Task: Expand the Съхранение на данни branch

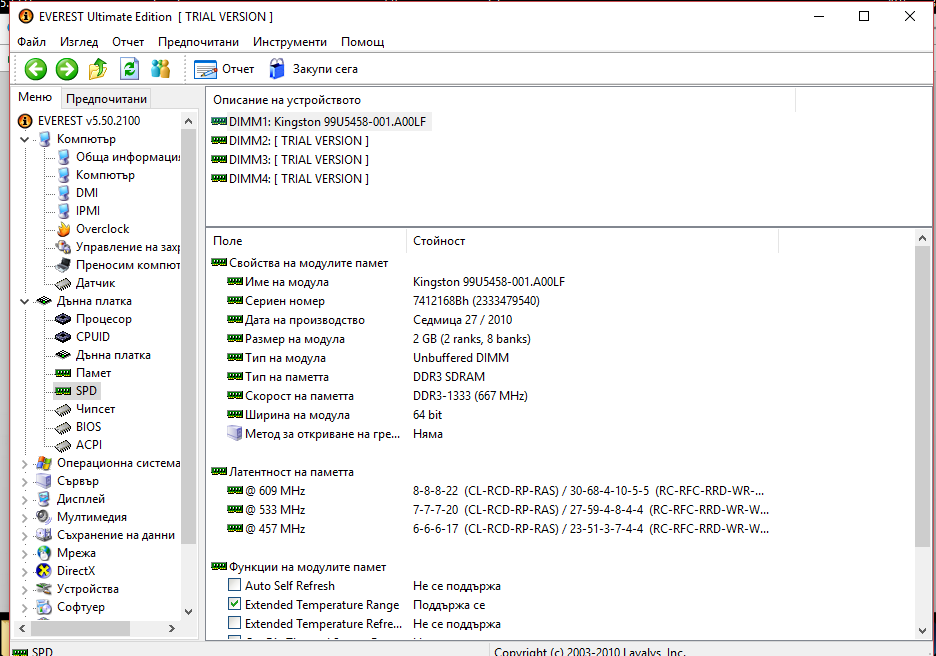Action: (24, 535)
